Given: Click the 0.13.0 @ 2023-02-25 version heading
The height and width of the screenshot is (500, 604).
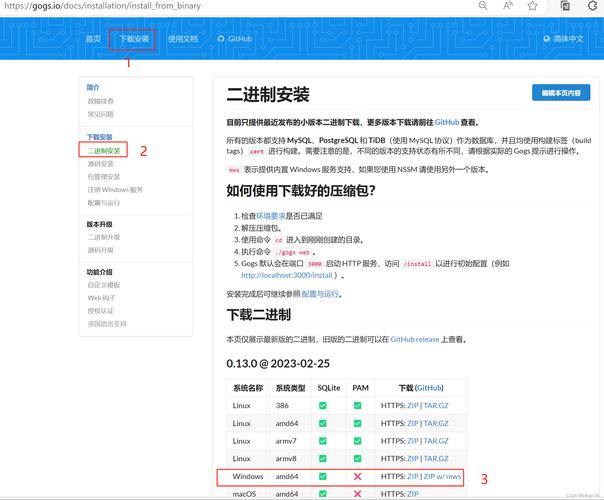Looking at the screenshot, I should 278,364.
